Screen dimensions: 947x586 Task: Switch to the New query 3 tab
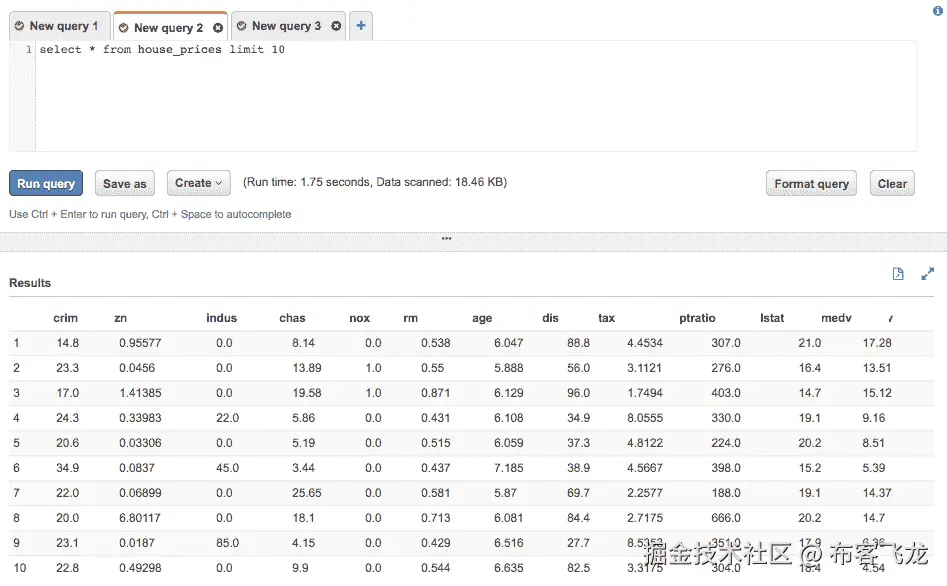[x=286, y=26]
